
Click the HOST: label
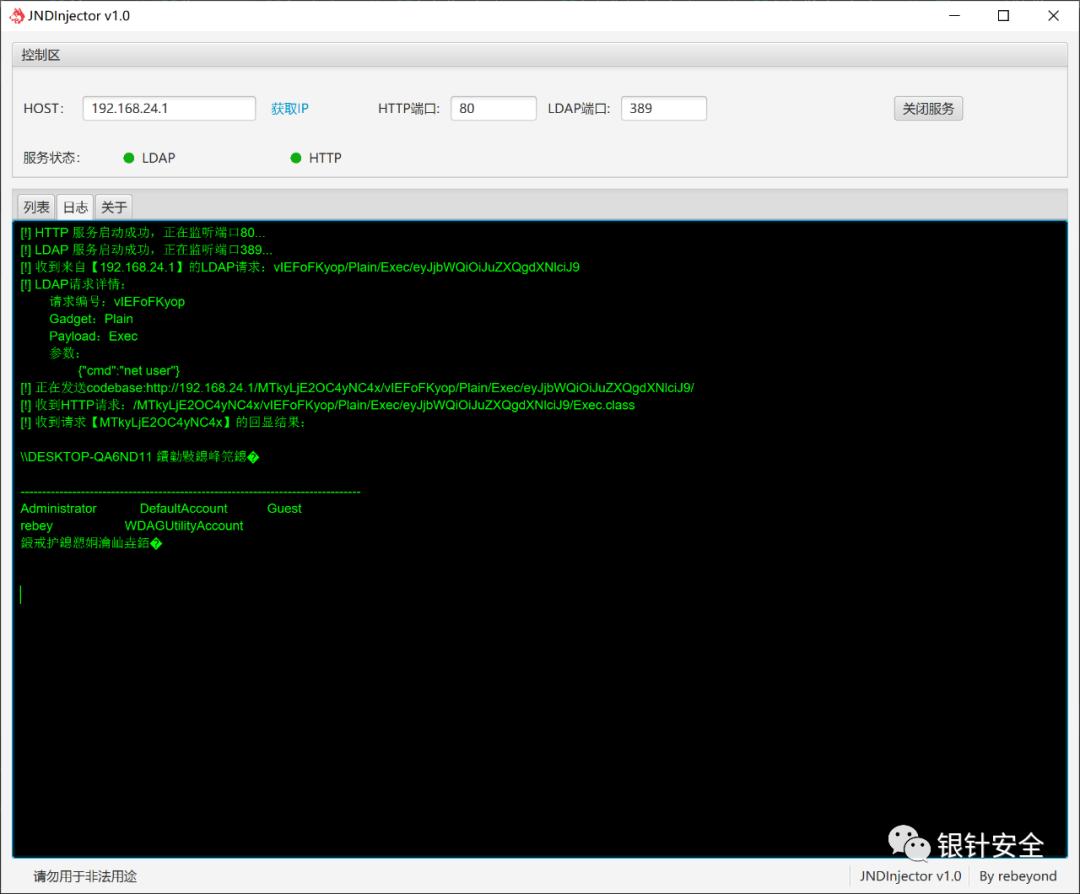point(43,108)
